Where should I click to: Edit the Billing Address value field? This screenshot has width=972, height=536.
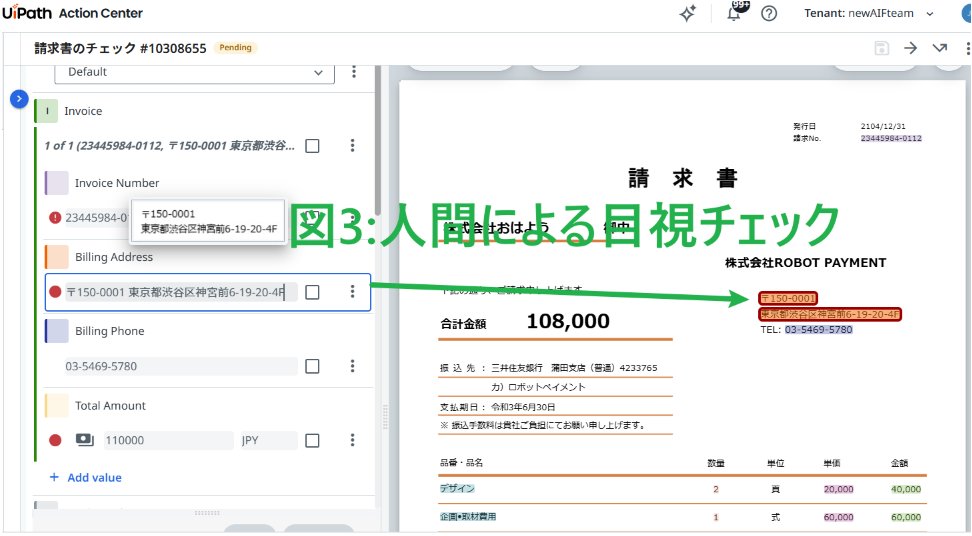[x=181, y=292]
